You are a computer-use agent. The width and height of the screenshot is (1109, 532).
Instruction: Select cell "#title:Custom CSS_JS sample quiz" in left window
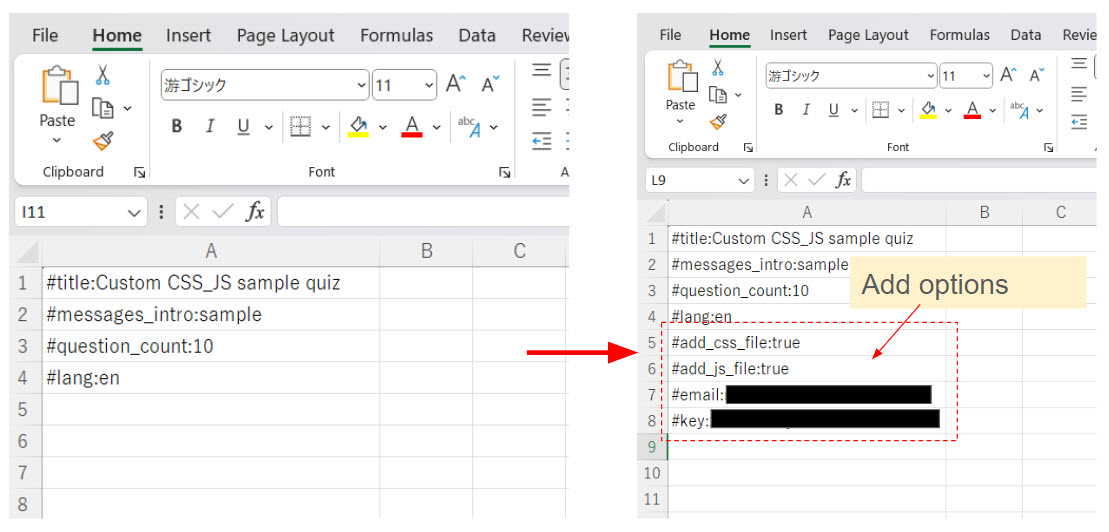211,284
